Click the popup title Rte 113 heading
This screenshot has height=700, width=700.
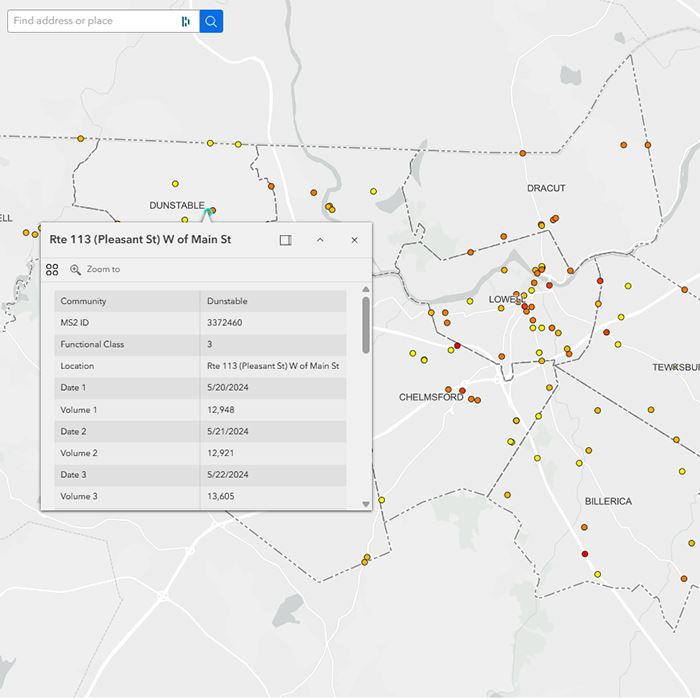[x=140, y=239]
